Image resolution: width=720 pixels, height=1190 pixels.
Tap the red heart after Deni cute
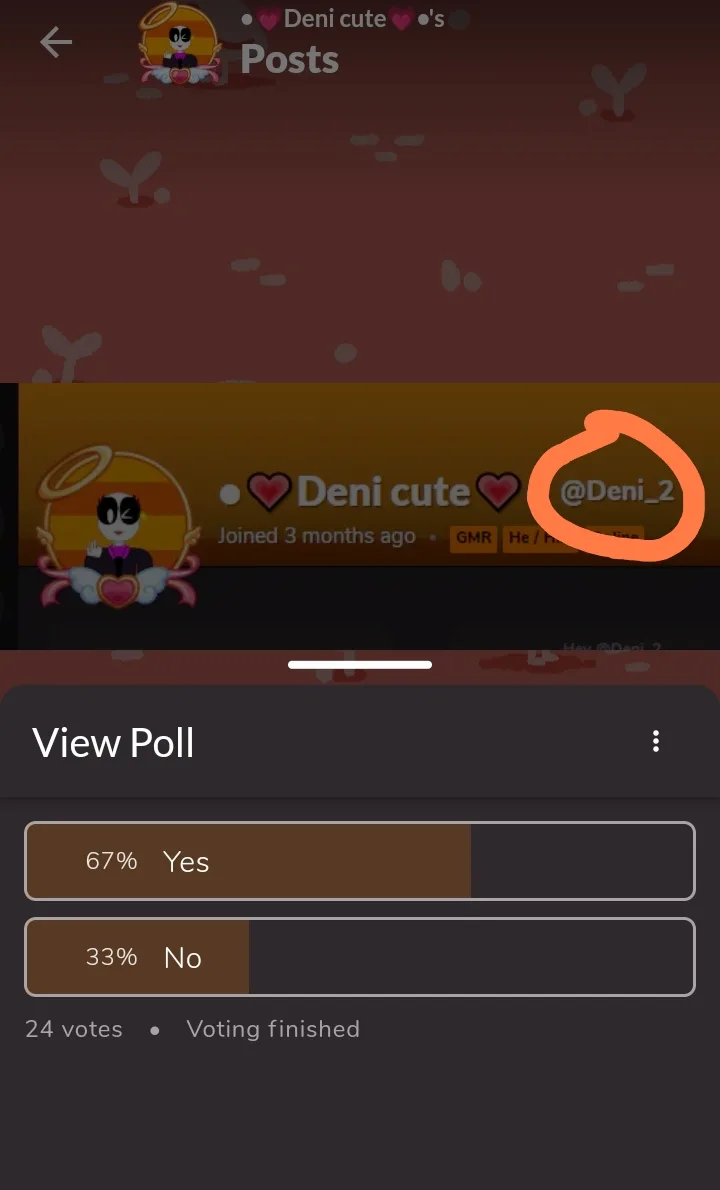[498, 492]
